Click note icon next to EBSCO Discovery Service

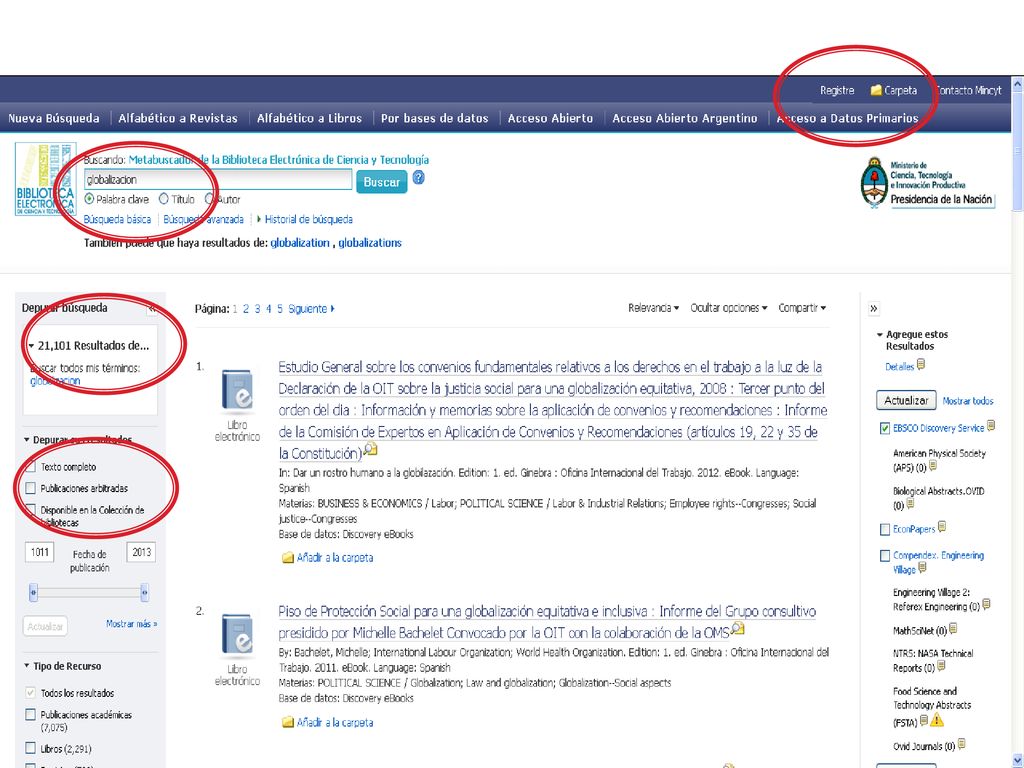click(x=991, y=426)
